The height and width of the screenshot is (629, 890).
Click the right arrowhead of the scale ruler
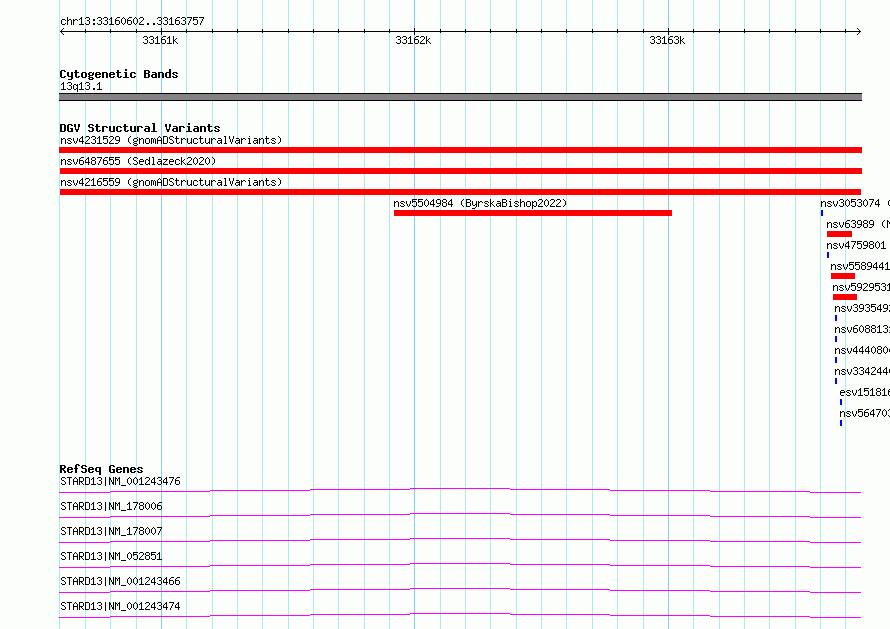859,32
